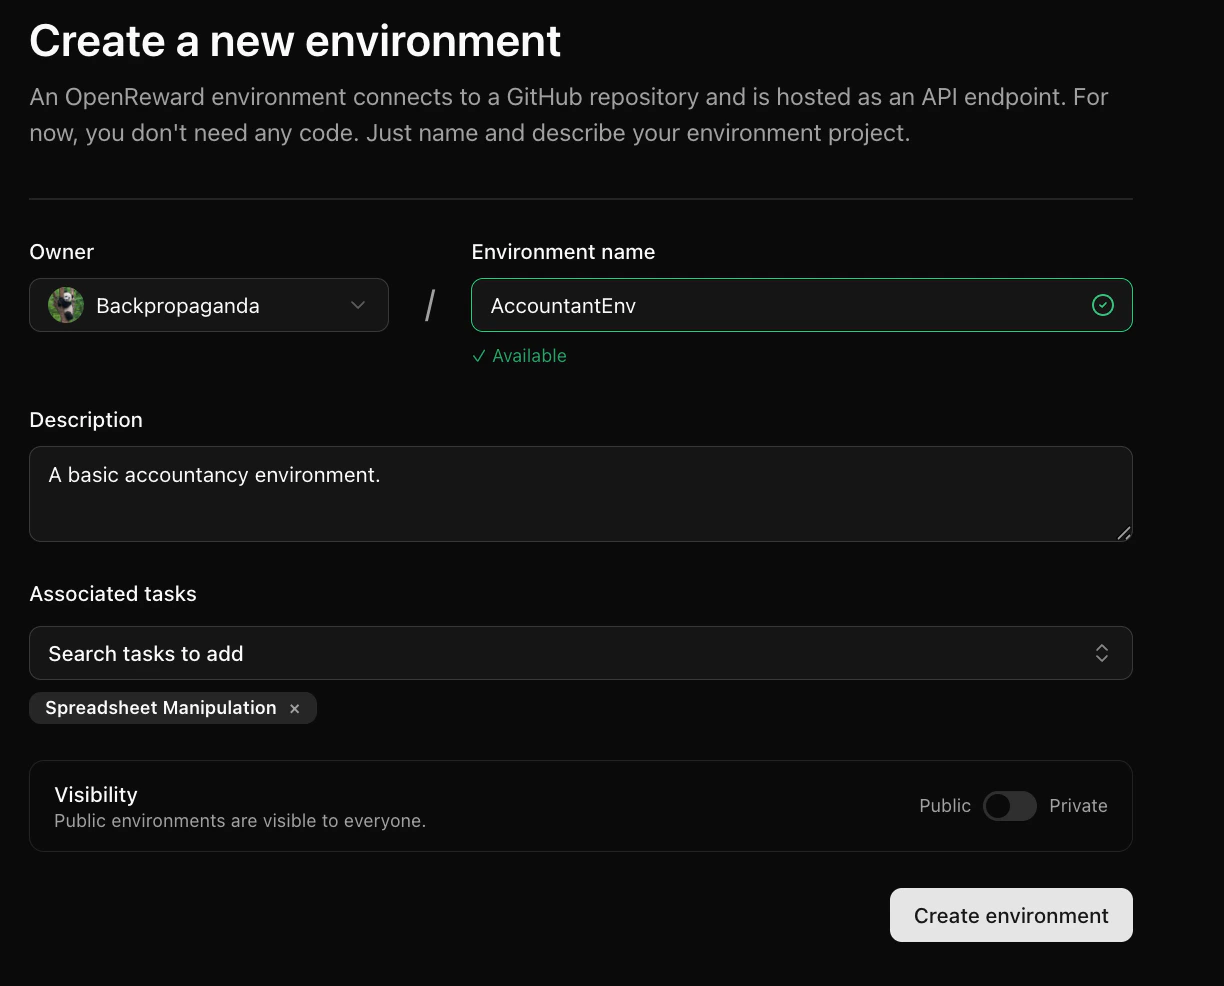Click the green checkmark icon inside Environment name
Viewport: 1224px width, 986px height.
coord(1103,305)
